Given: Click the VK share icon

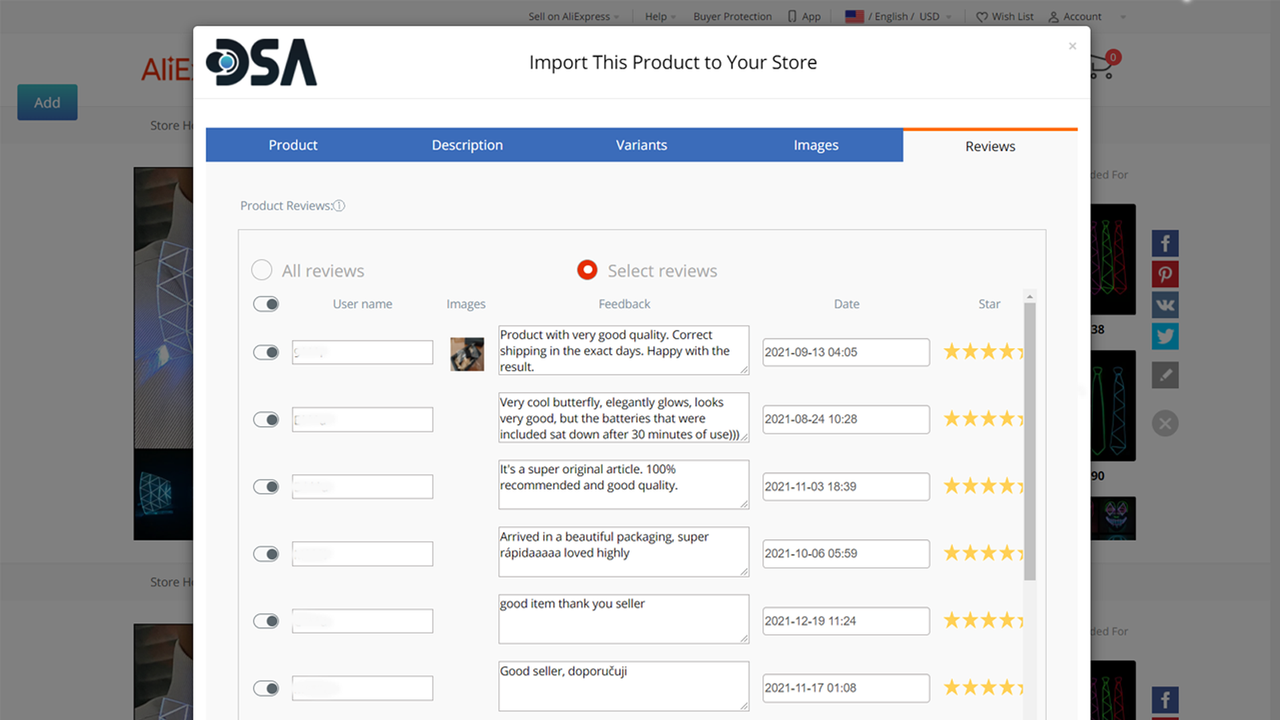Looking at the screenshot, I should click(1164, 304).
